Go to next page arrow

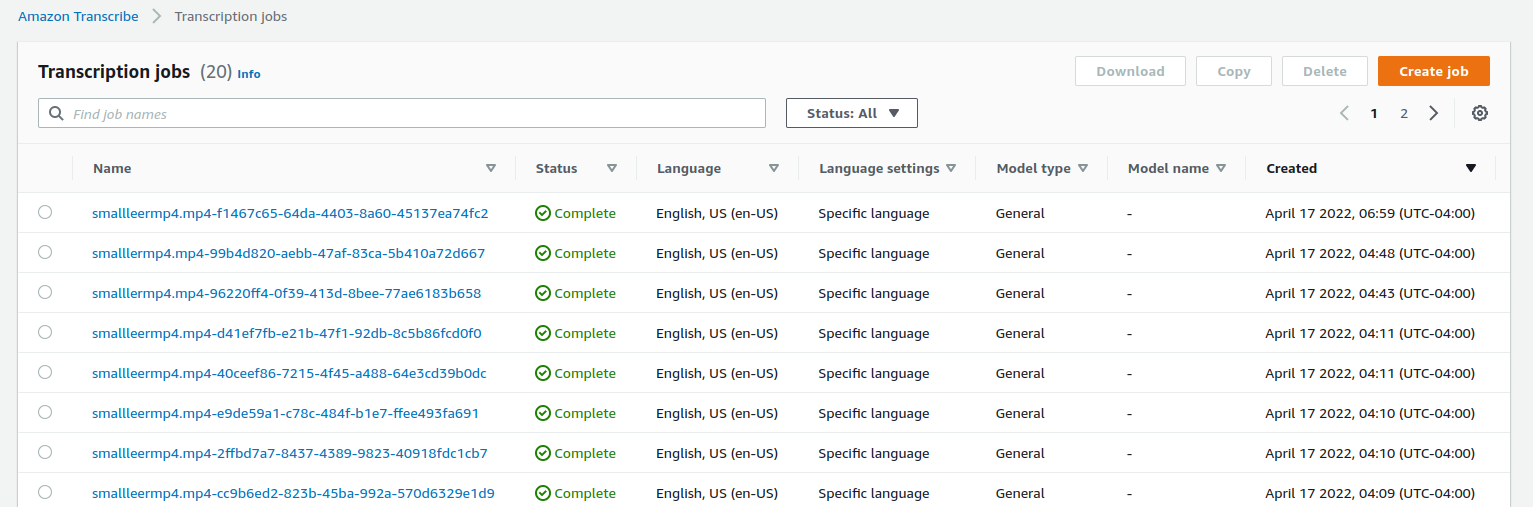tap(1434, 113)
